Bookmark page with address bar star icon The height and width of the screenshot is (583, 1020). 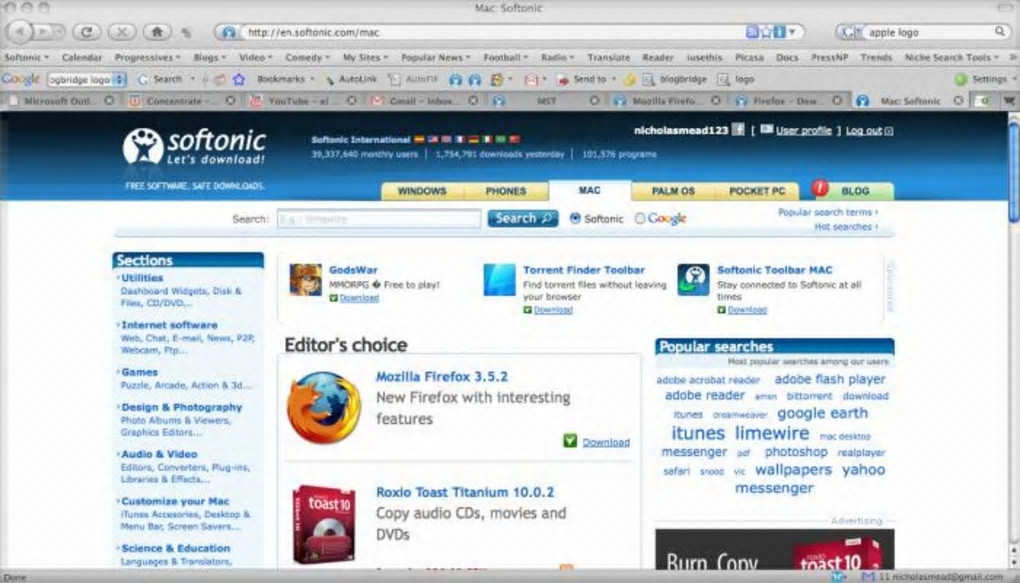[766, 31]
